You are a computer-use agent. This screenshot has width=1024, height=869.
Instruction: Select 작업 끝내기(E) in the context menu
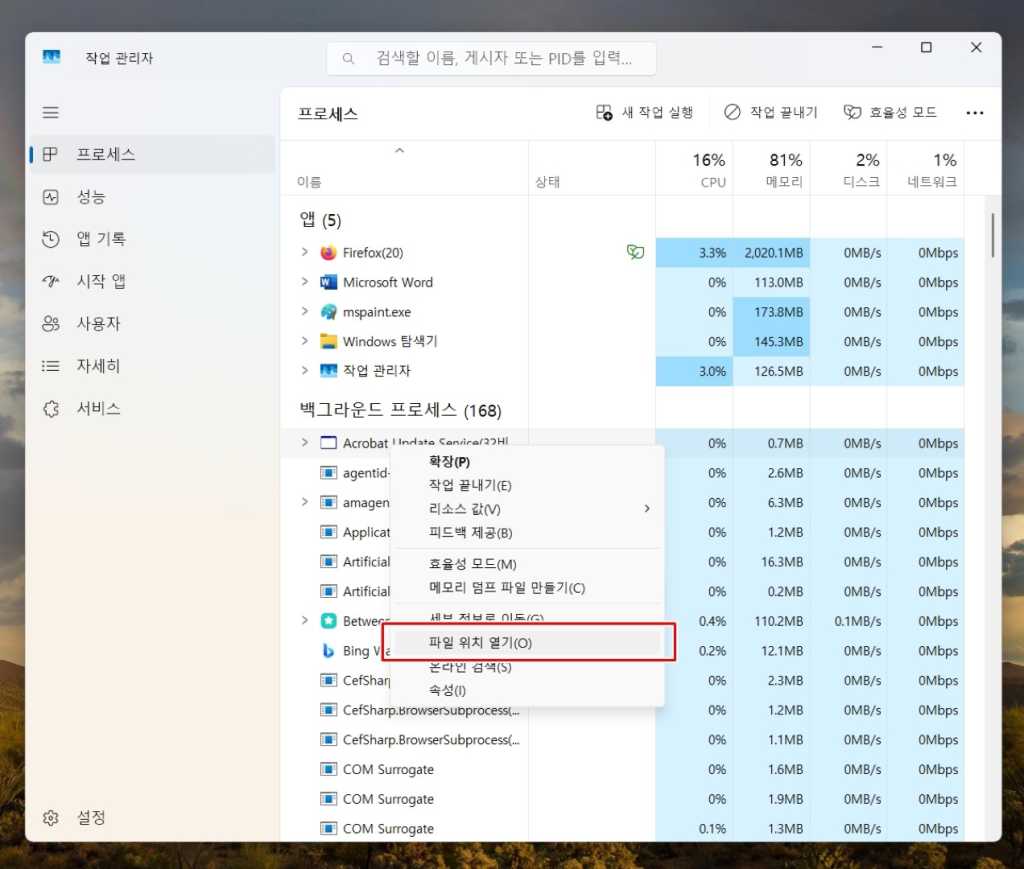[x=470, y=485]
